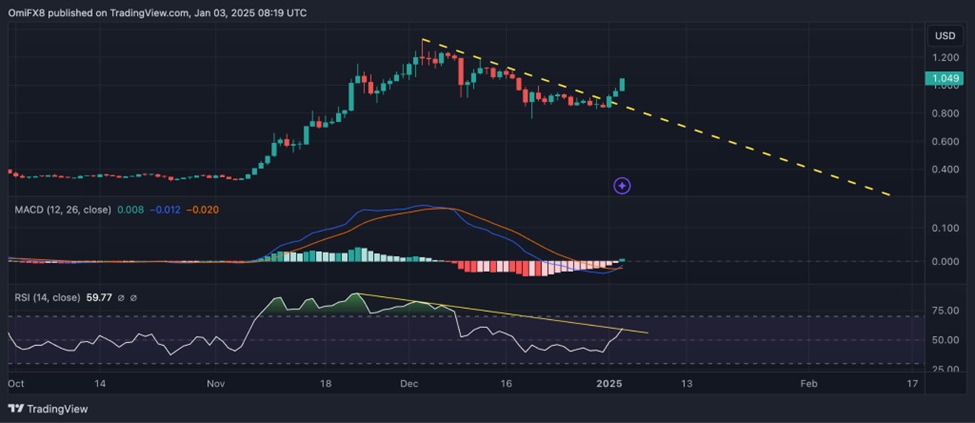Click the purple event marker icon on chart
The height and width of the screenshot is (423, 975).
pos(622,185)
